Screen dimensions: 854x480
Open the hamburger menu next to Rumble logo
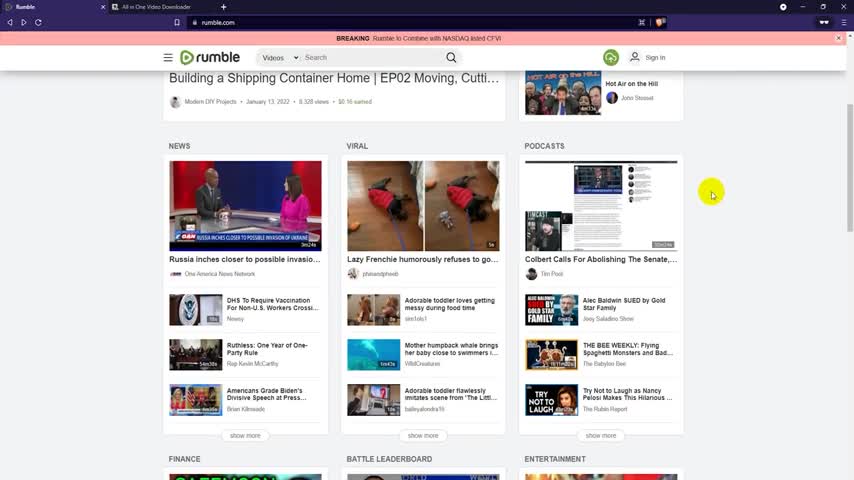coord(168,57)
